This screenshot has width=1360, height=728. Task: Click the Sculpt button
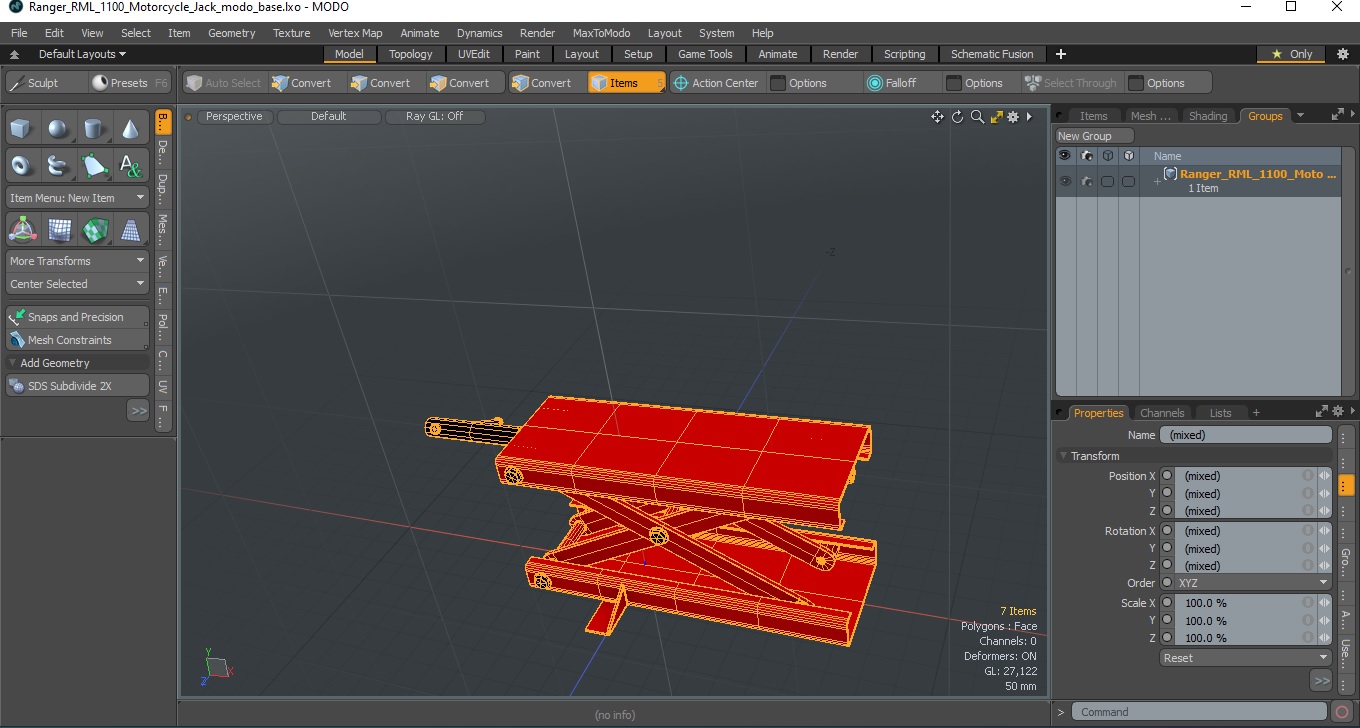tap(45, 83)
